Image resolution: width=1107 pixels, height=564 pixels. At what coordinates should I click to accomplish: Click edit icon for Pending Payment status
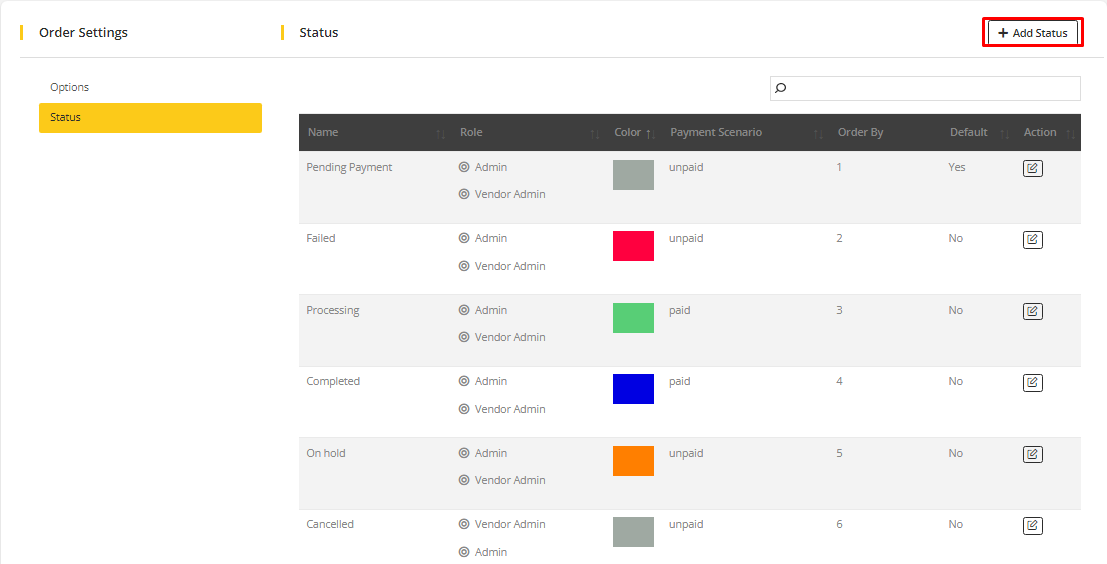tap(1032, 168)
